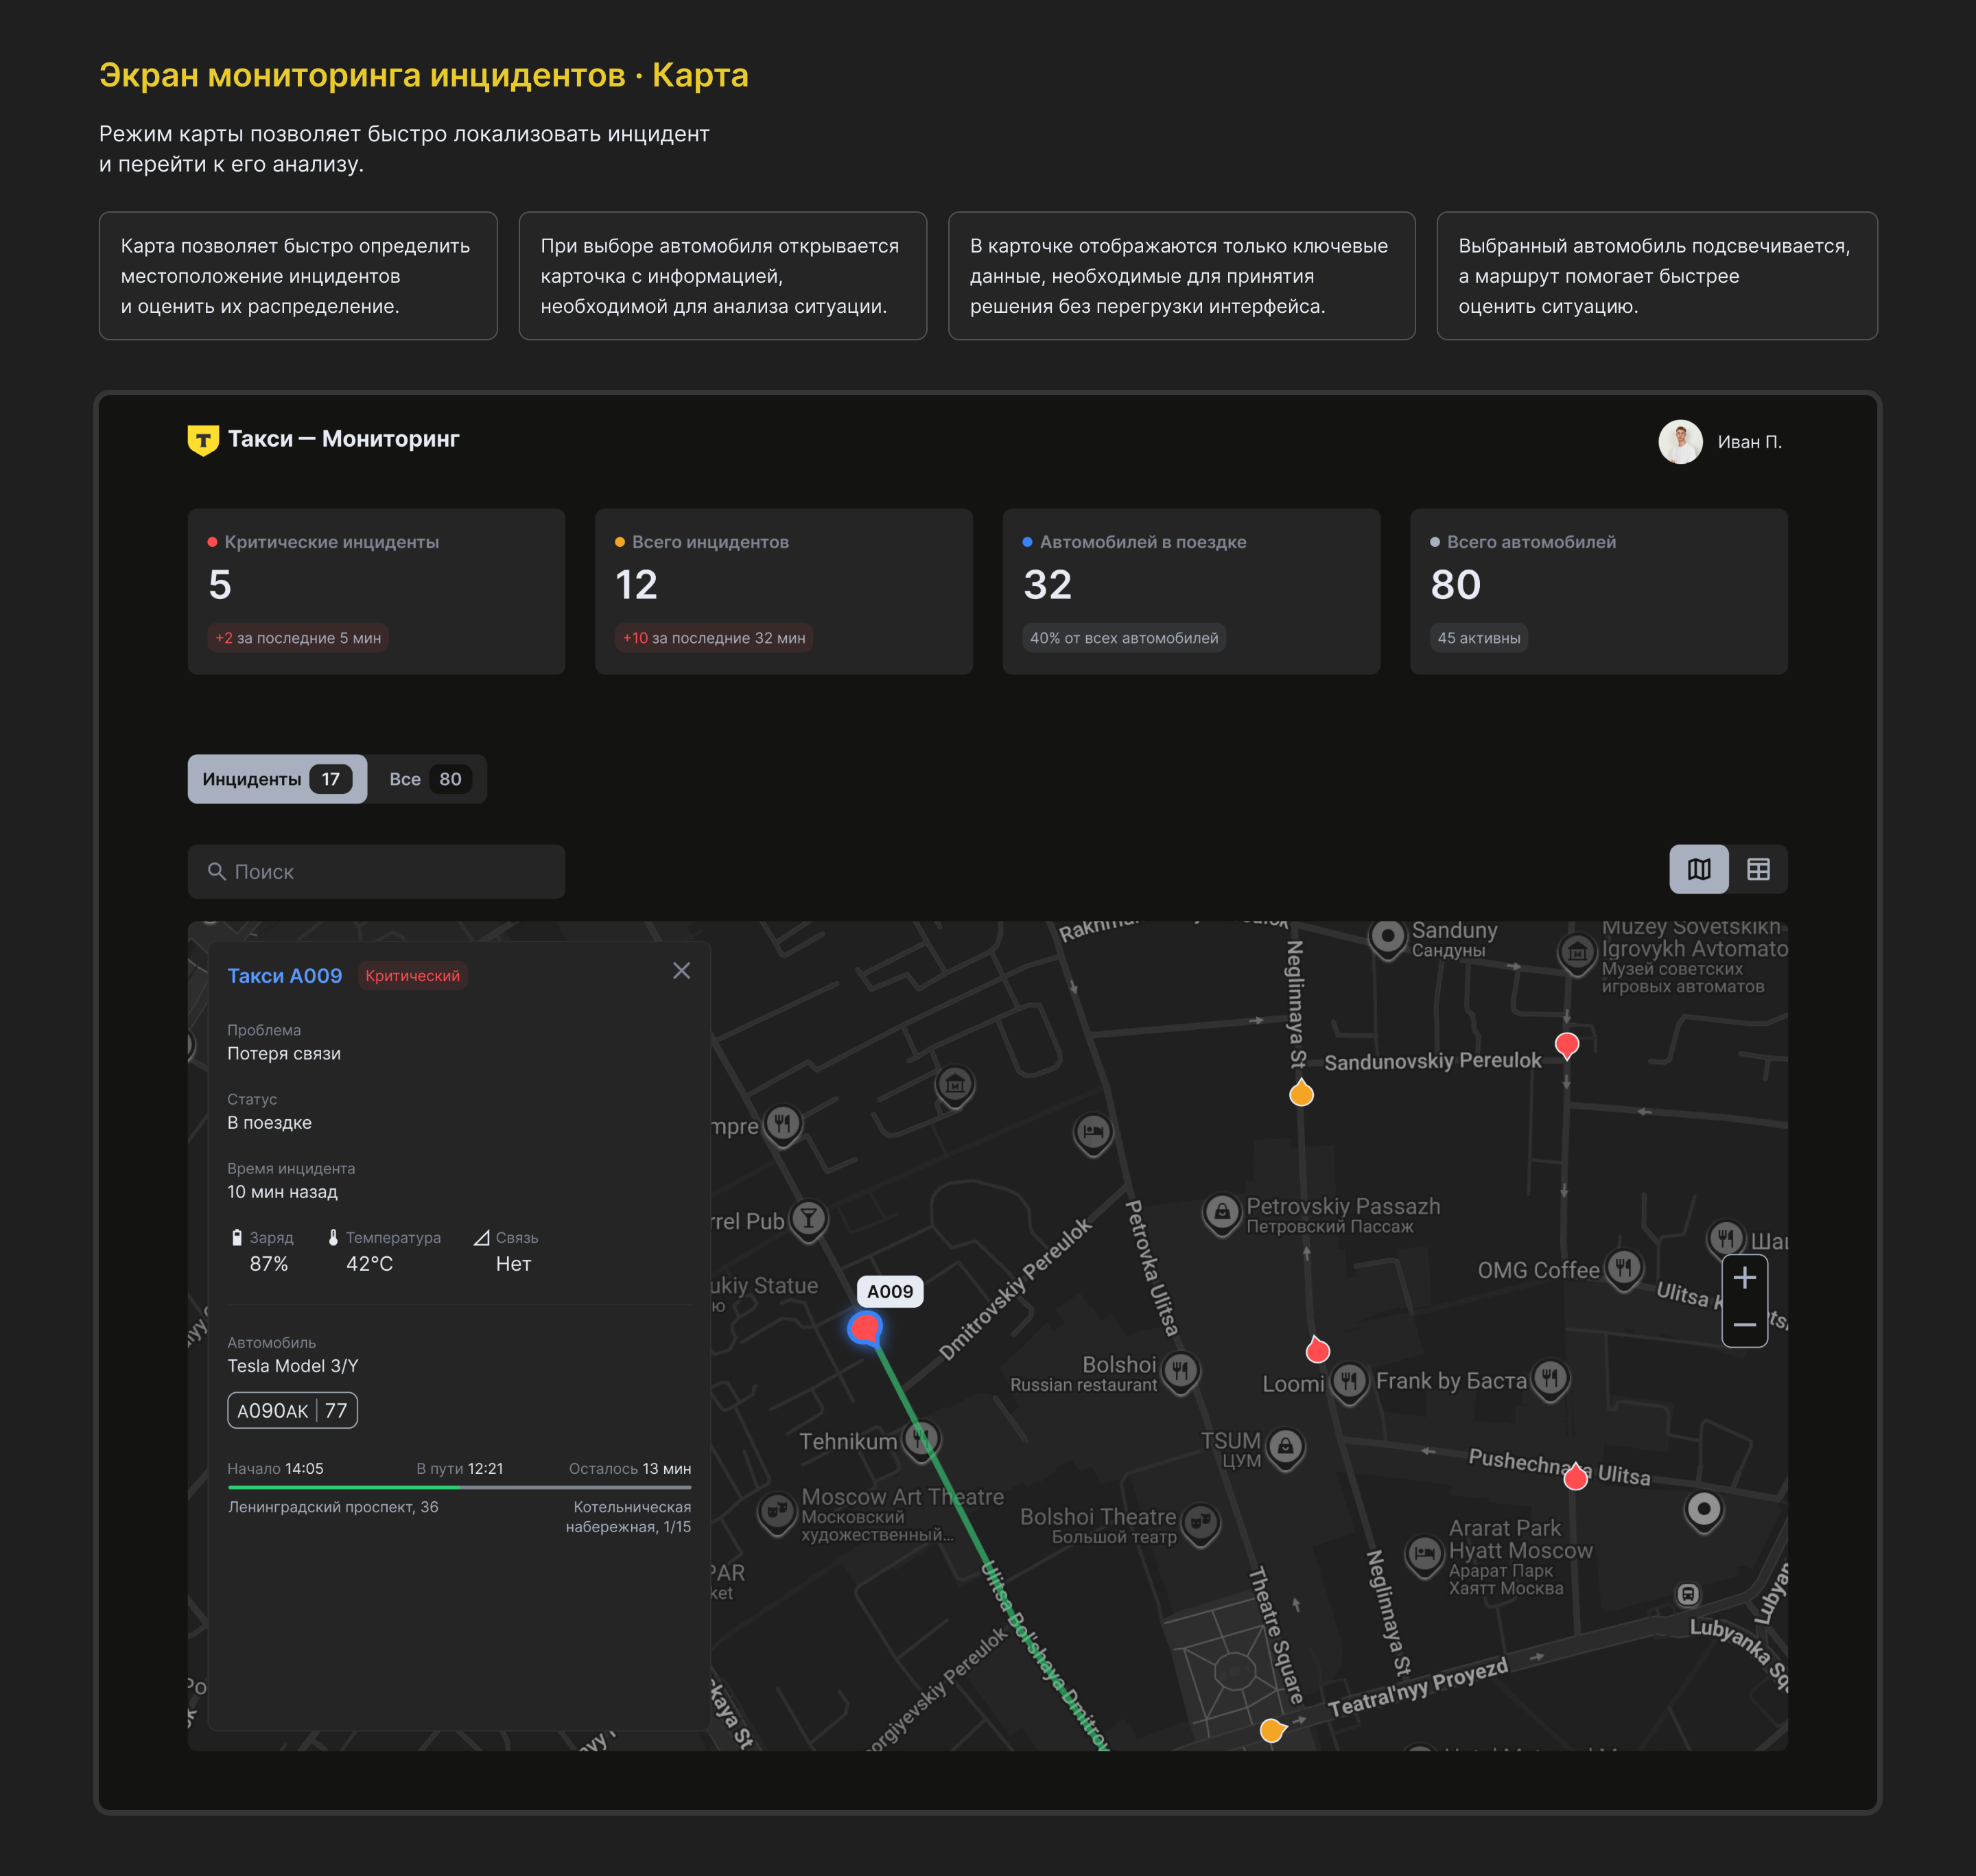The width and height of the screenshot is (1976, 1876).
Task: Switch to map view icon
Action: coord(1698,870)
